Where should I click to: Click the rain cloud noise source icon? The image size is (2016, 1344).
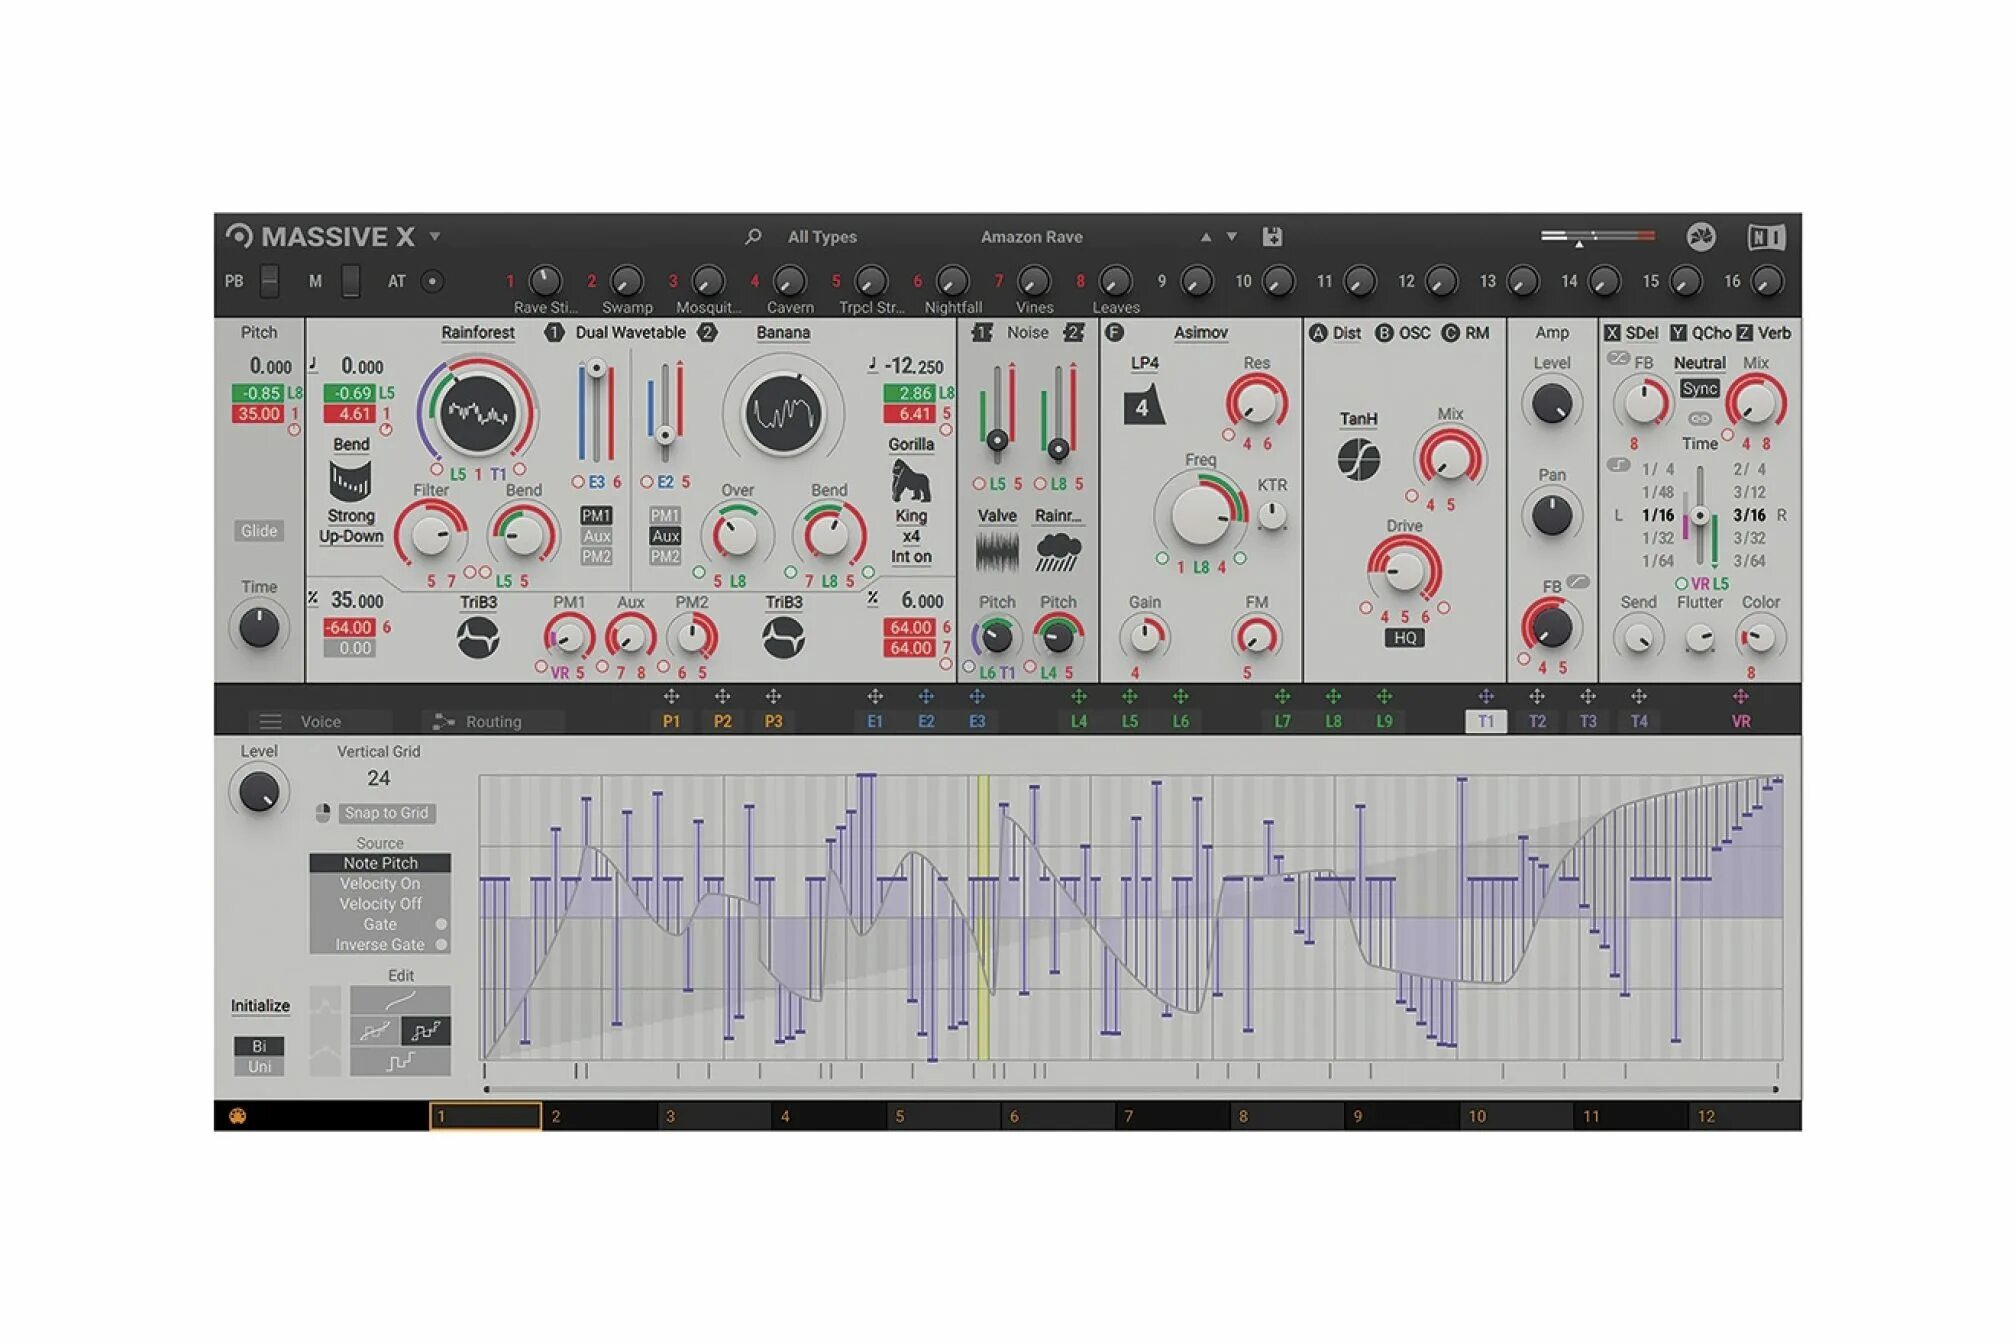click(1058, 552)
